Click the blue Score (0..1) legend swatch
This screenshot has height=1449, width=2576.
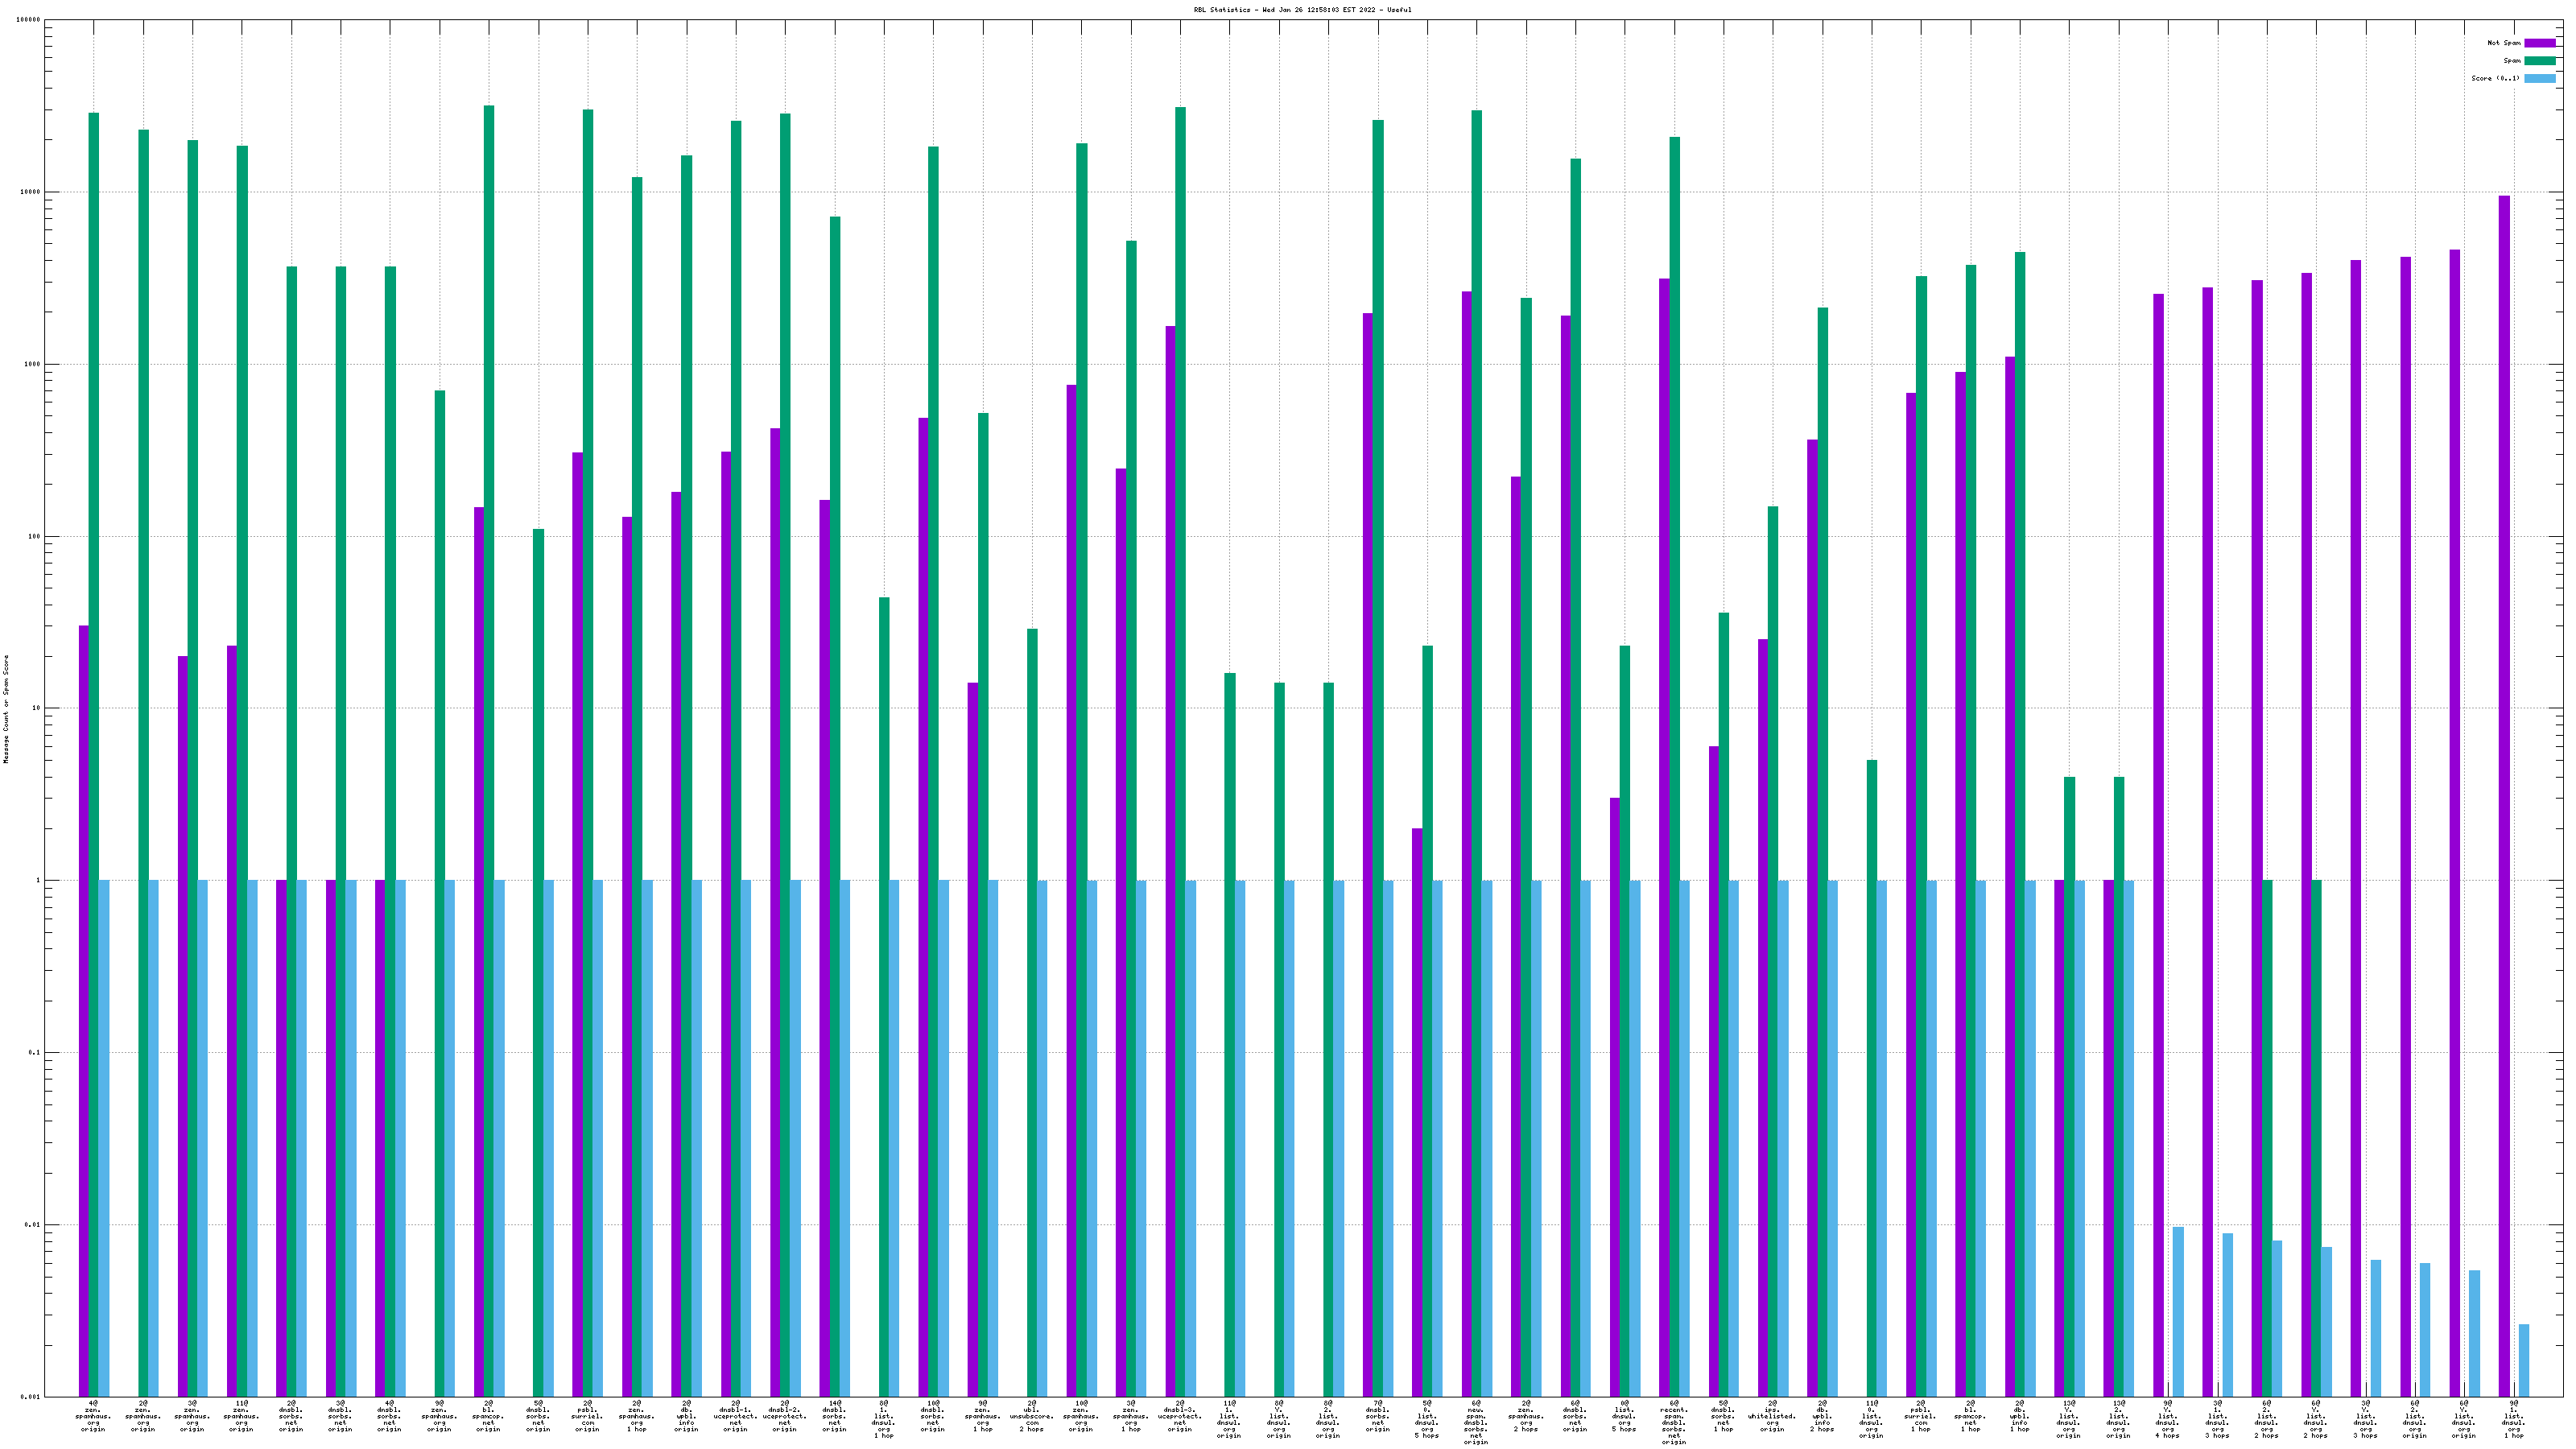pyautogui.click(x=2539, y=78)
